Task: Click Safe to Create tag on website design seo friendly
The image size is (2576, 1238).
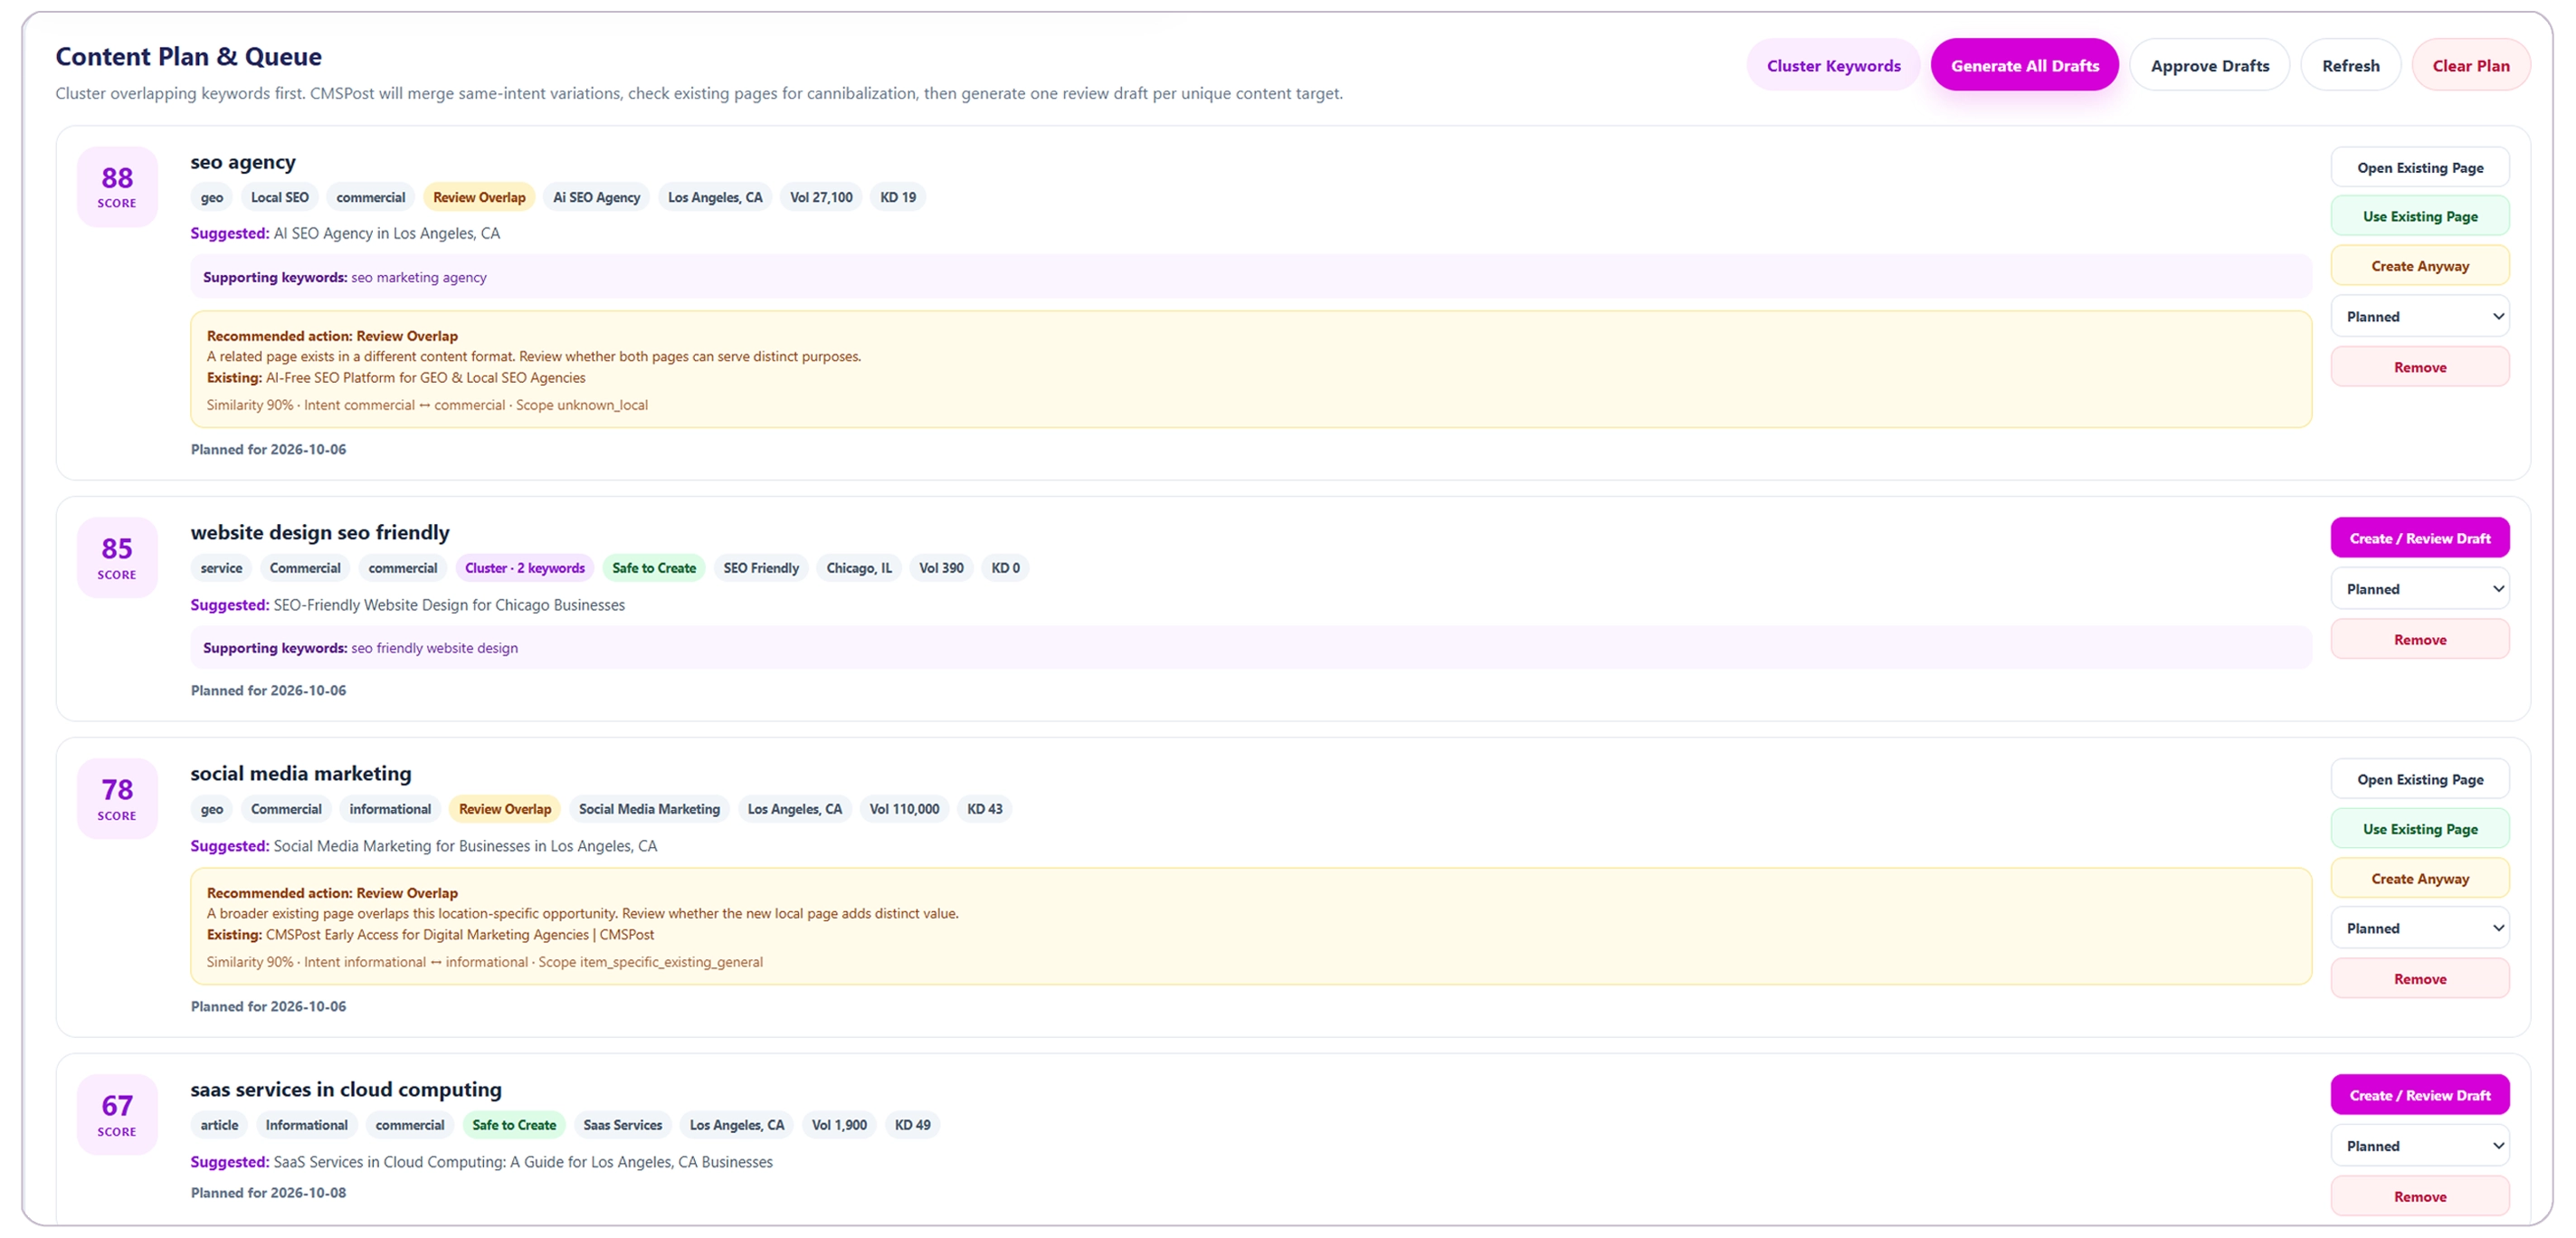Action: click(x=654, y=568)
